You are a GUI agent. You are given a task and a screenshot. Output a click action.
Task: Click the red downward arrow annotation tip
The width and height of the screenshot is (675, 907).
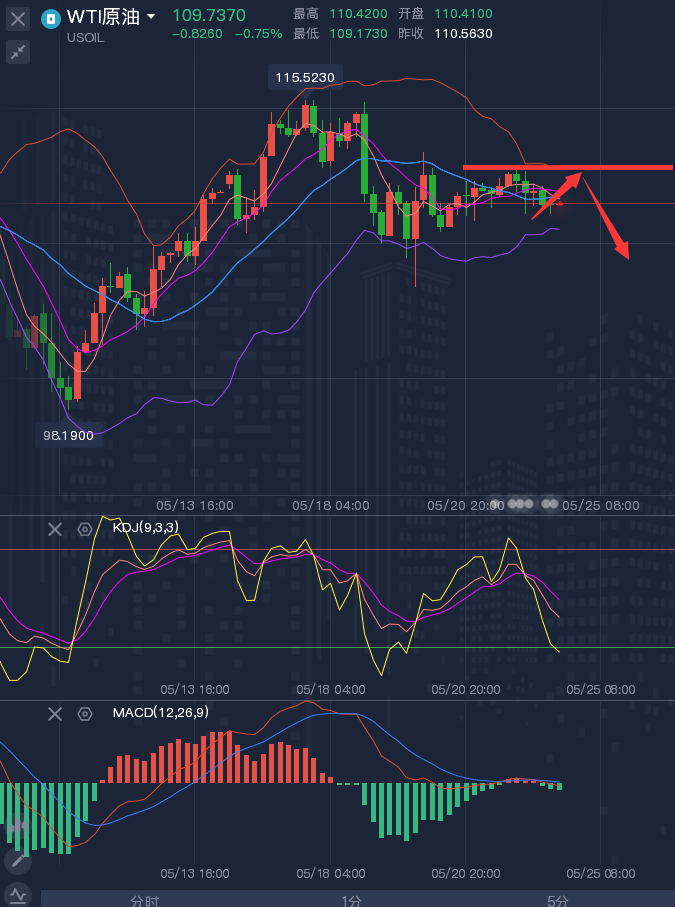coord(627,256)
